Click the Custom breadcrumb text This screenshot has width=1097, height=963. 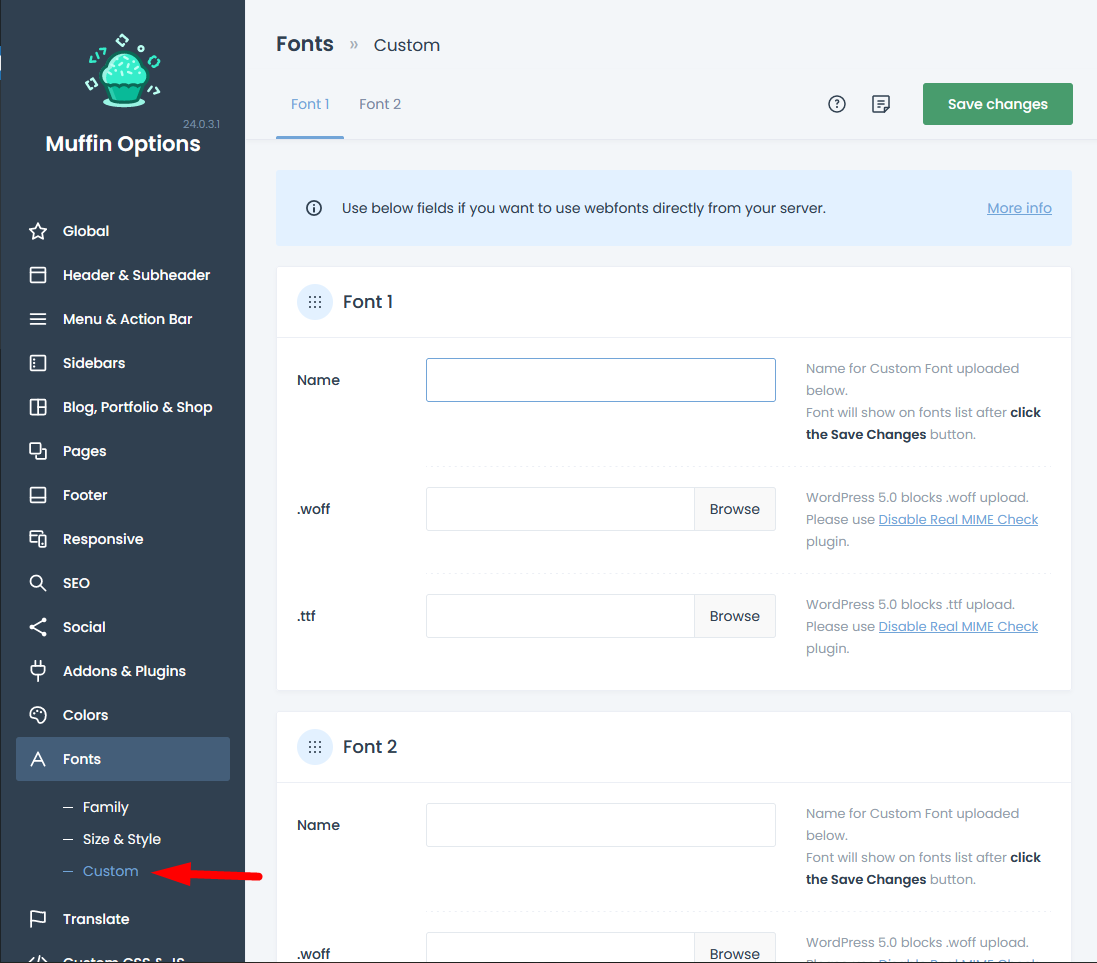click(406, 45)
